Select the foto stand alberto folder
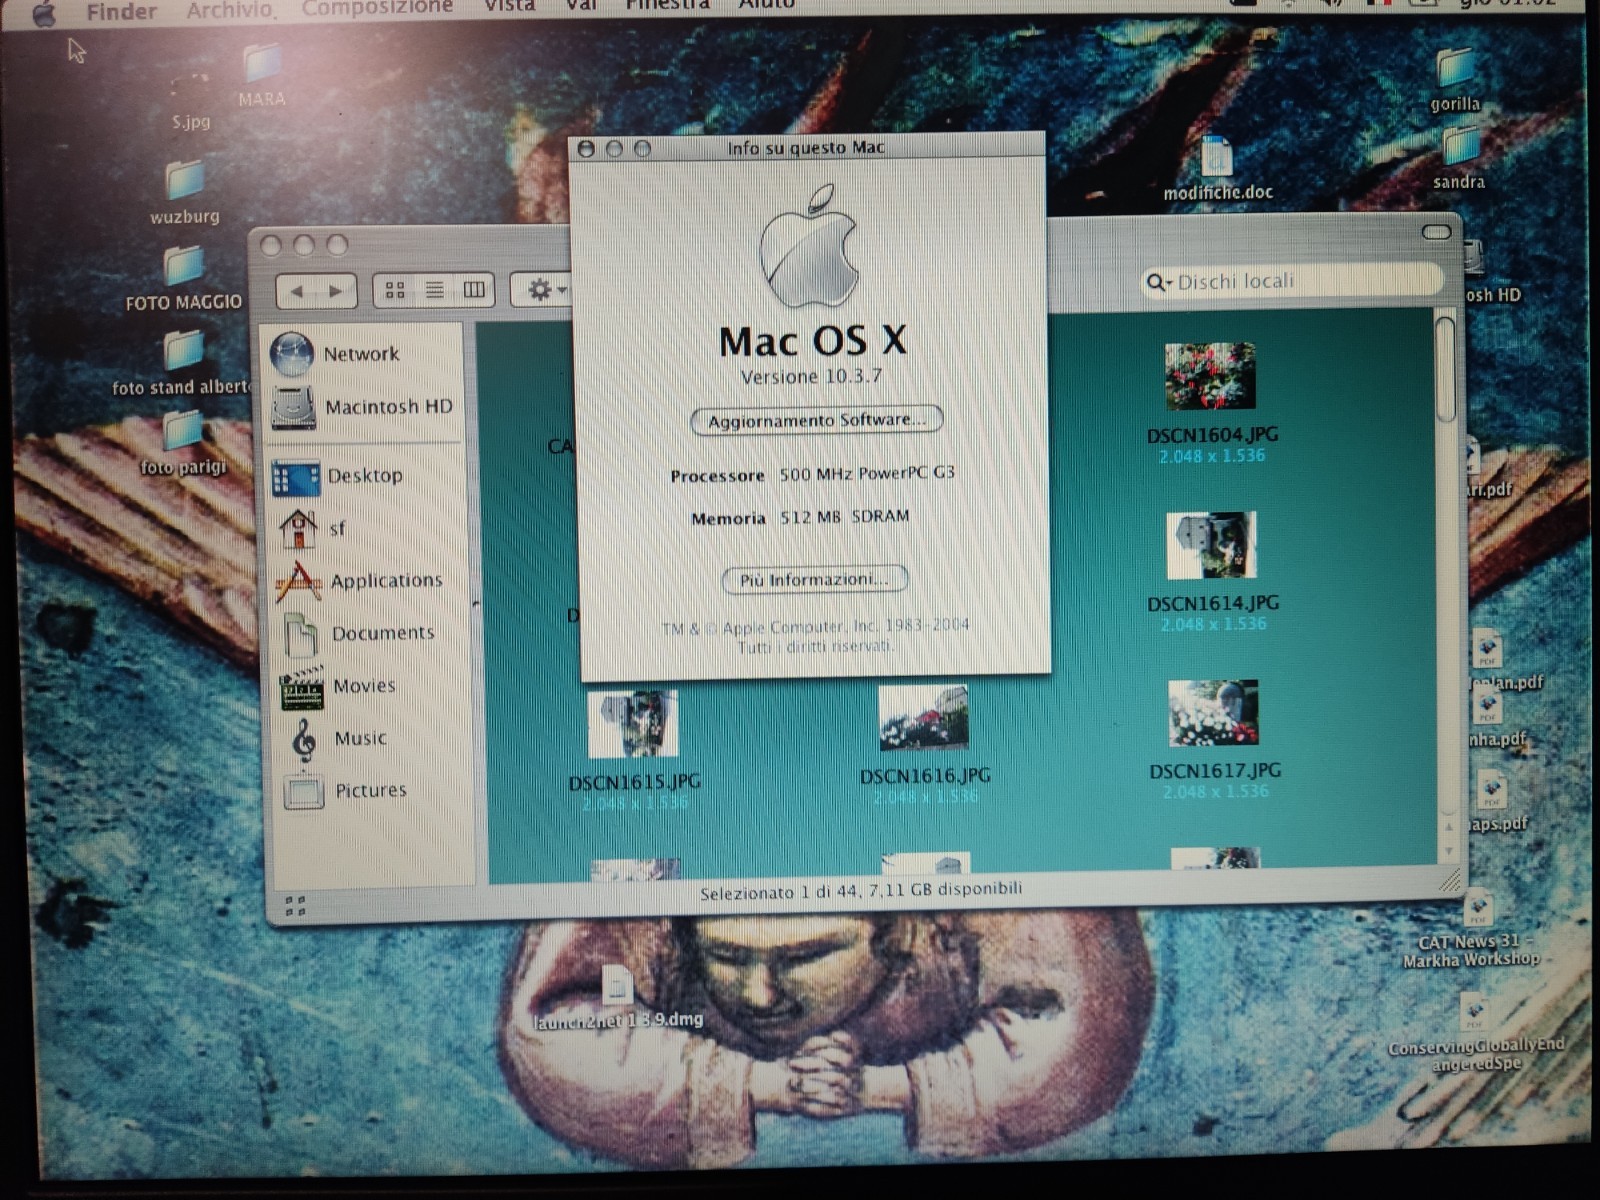The width and height of the screenshot is (1600, 1200). pos(183,361)
